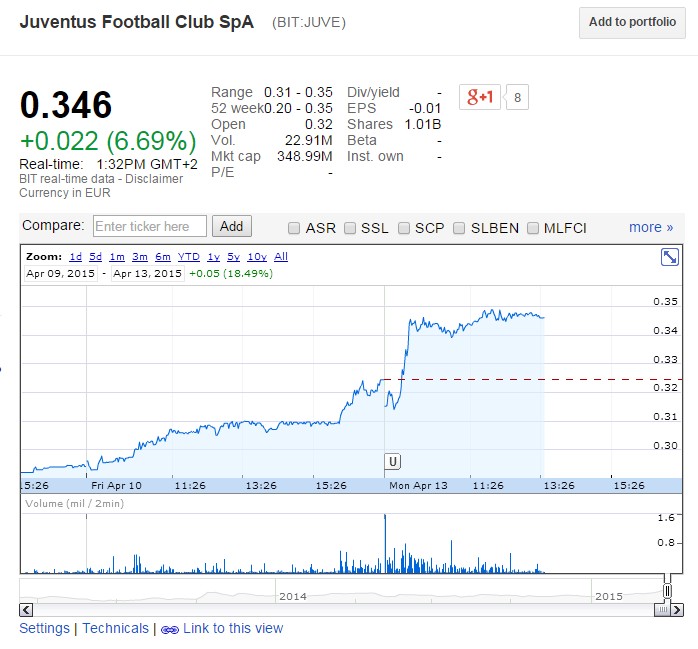Click the timeline range slider handle
This screenshot has height=649, width=698.
667,590
